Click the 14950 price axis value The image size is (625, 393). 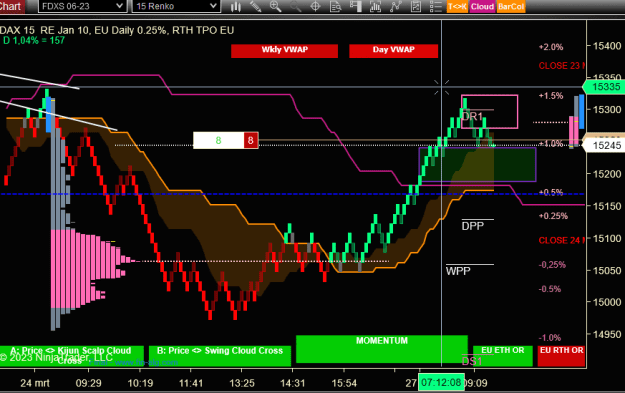[607, 334]
